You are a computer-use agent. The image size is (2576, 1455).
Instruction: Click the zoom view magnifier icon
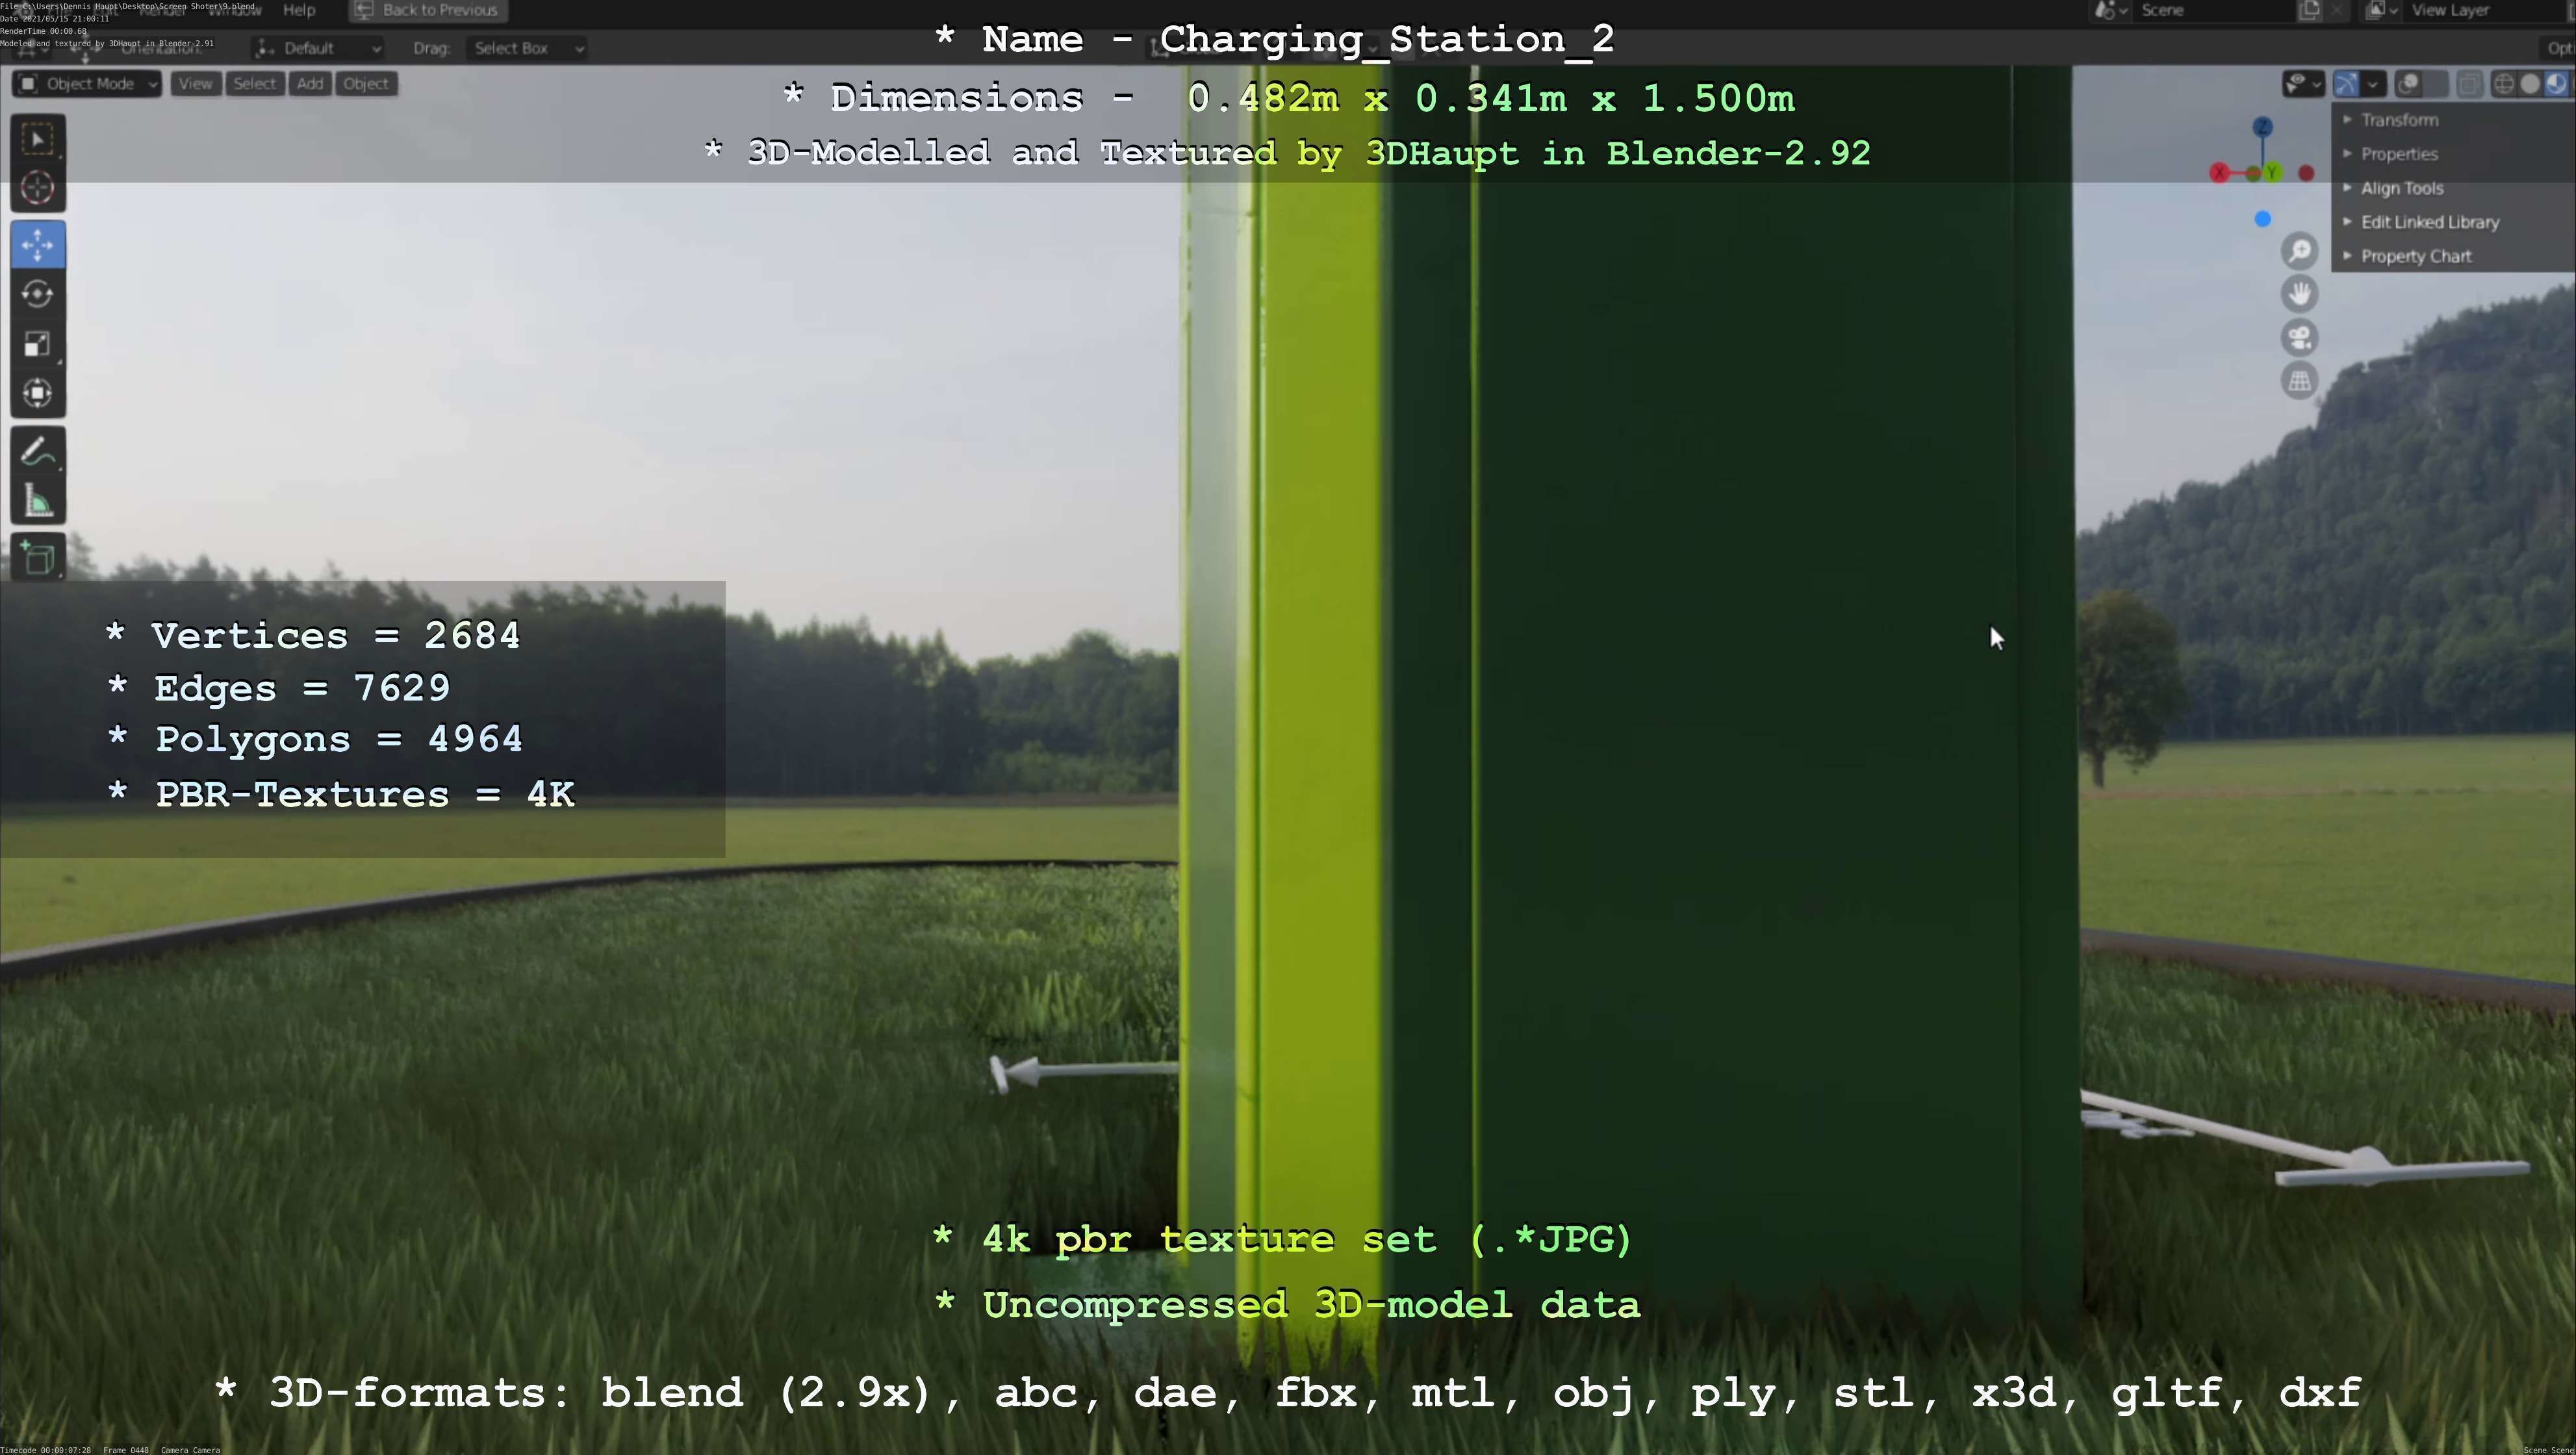point(2300,250)
